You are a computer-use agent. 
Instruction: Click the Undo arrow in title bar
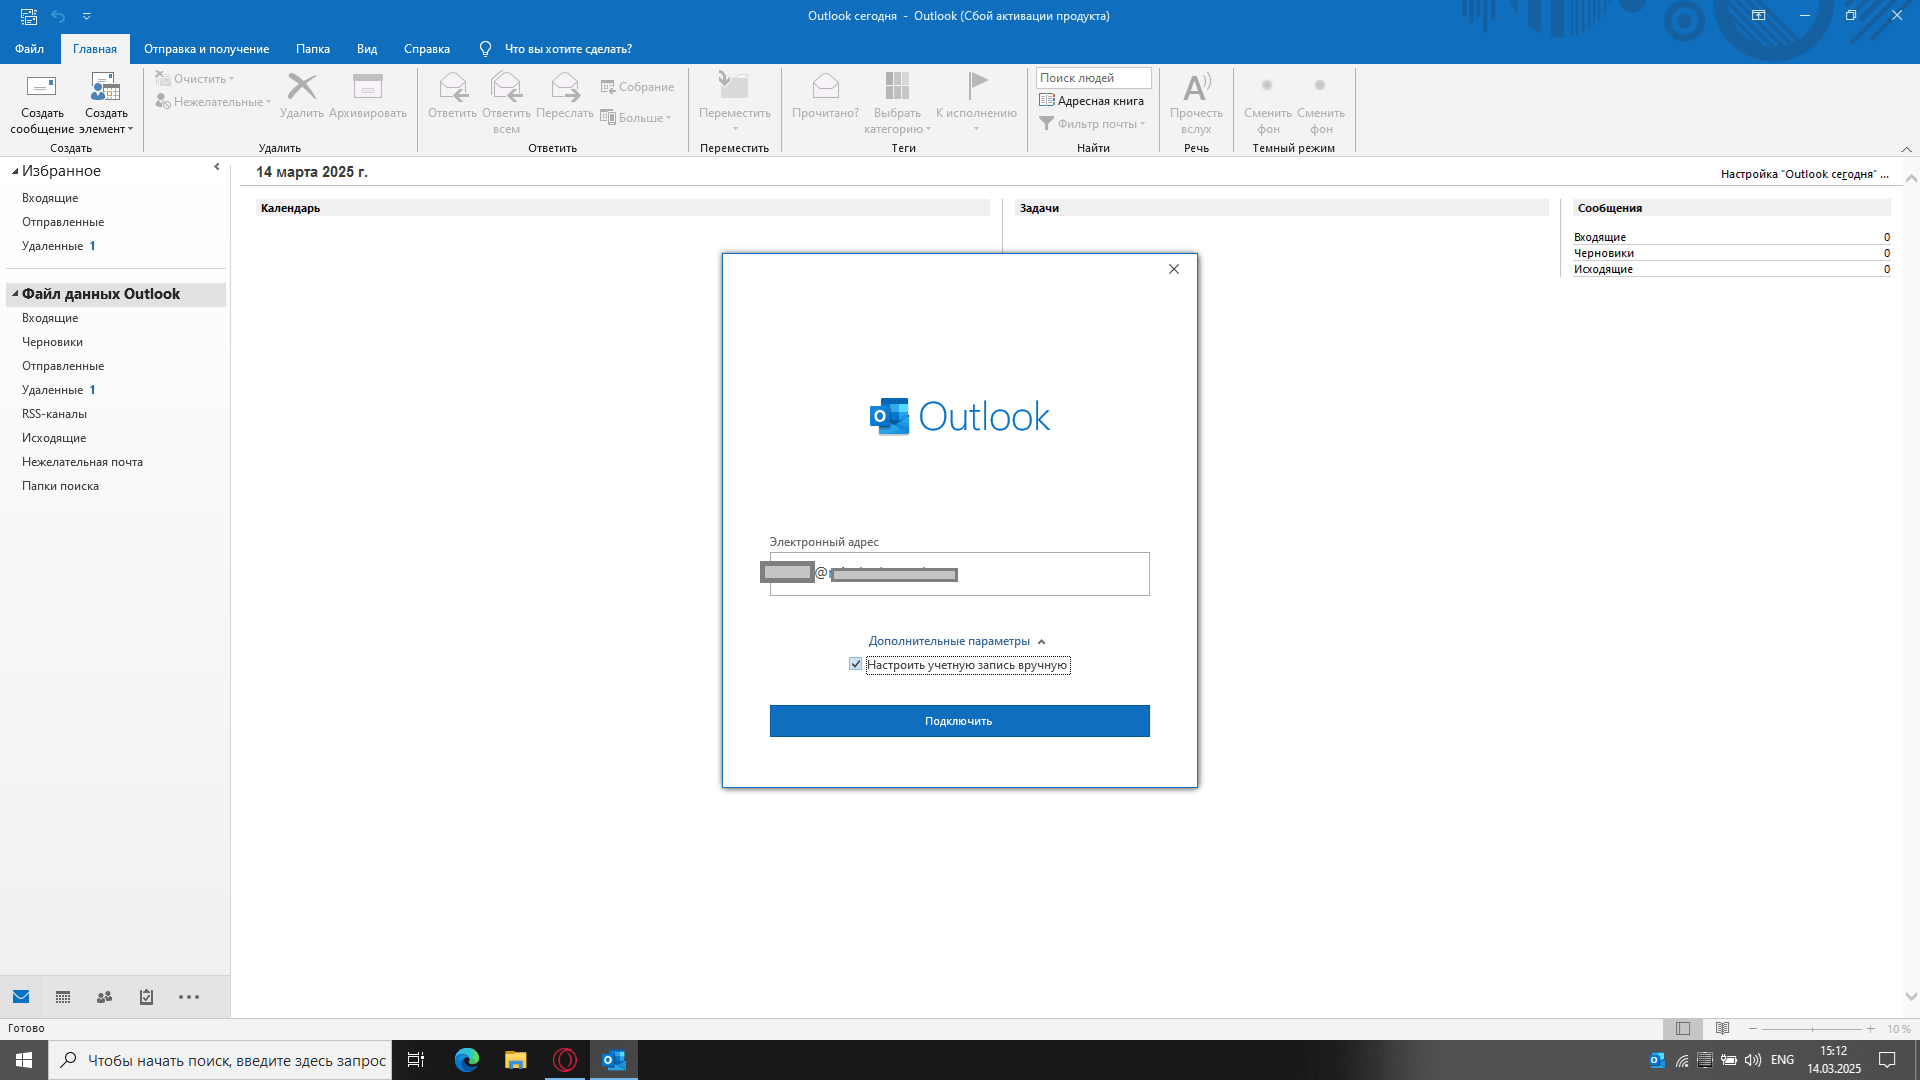click(x=58, y=16)
